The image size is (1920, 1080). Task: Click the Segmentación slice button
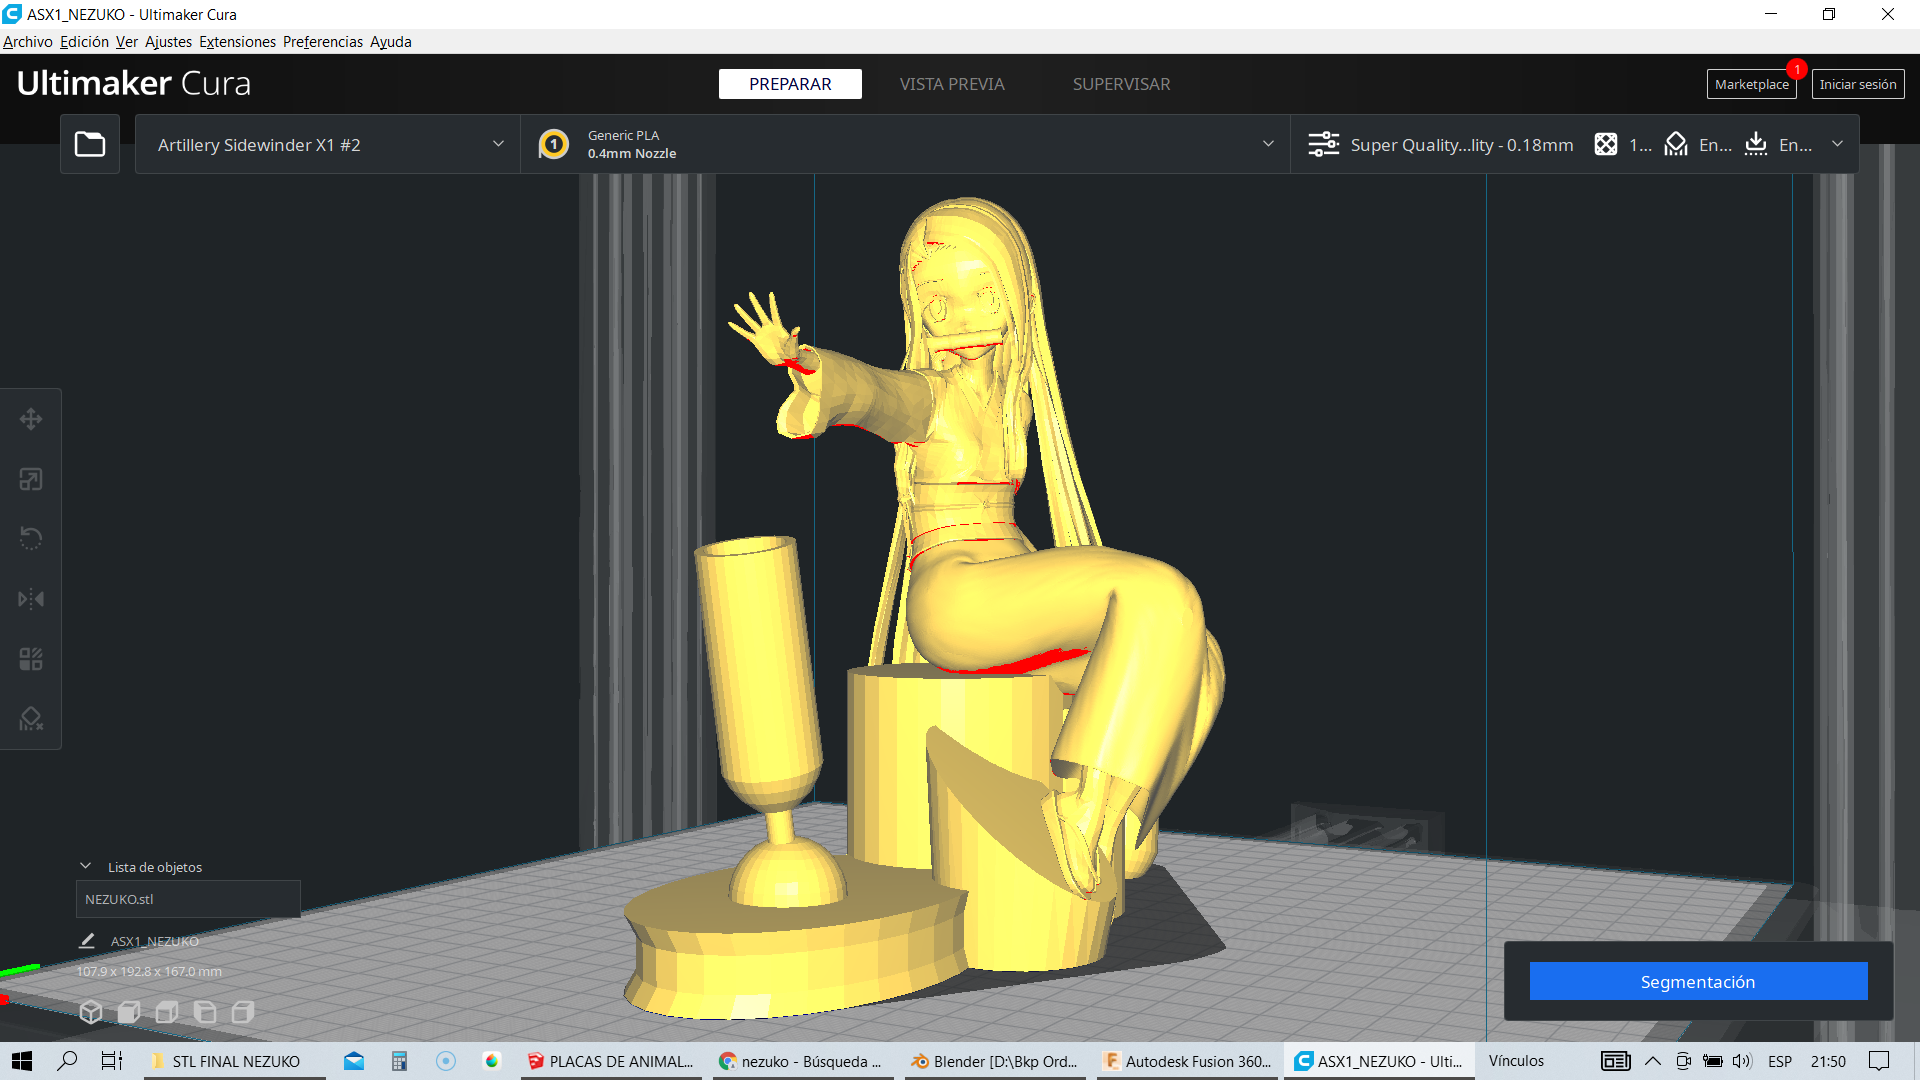click(1697, 981)
